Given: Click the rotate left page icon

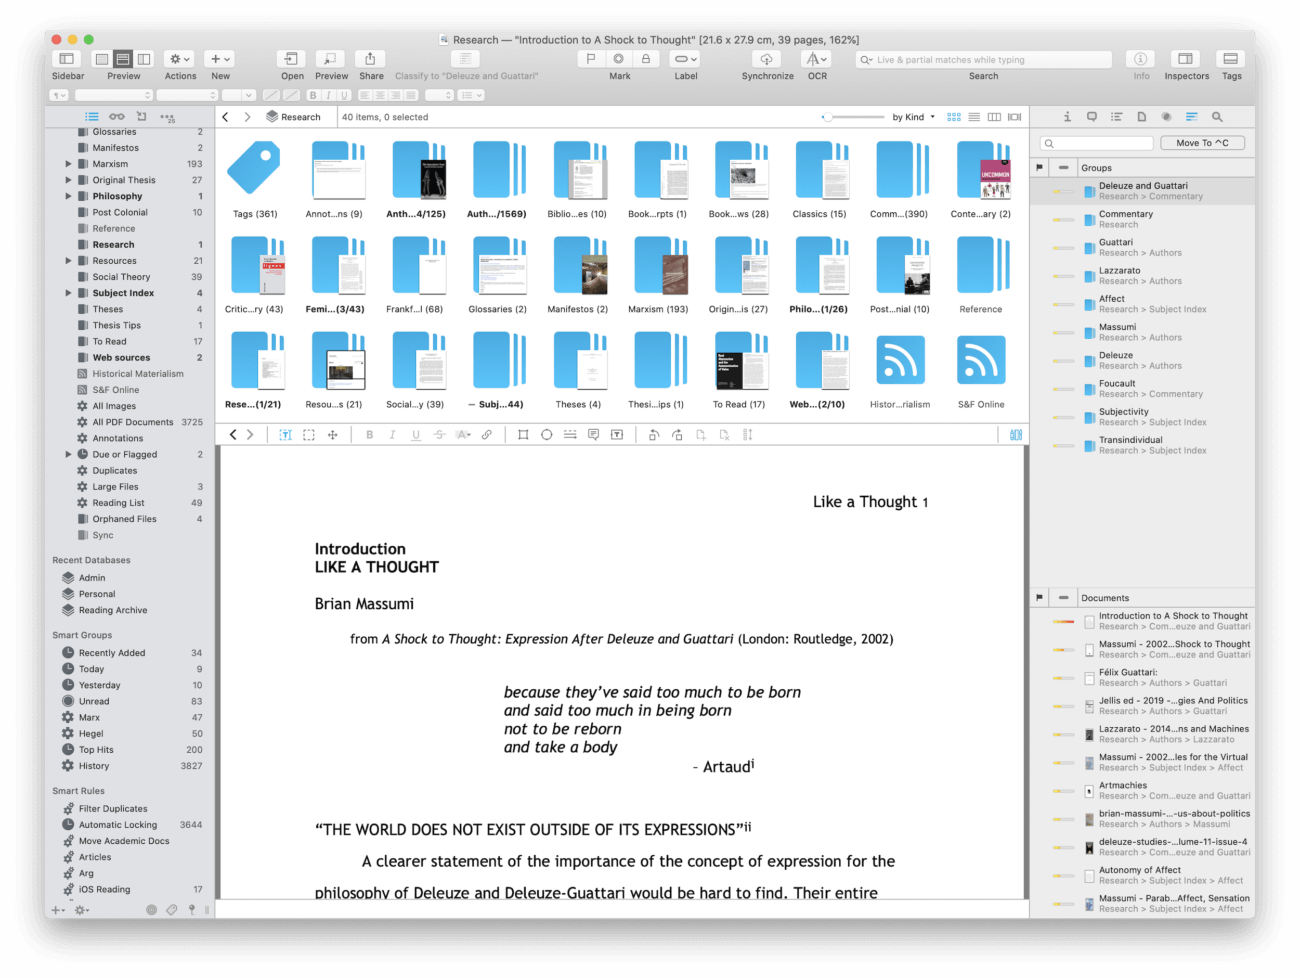Looking at the screenshot, I should (x=654, y=435).
